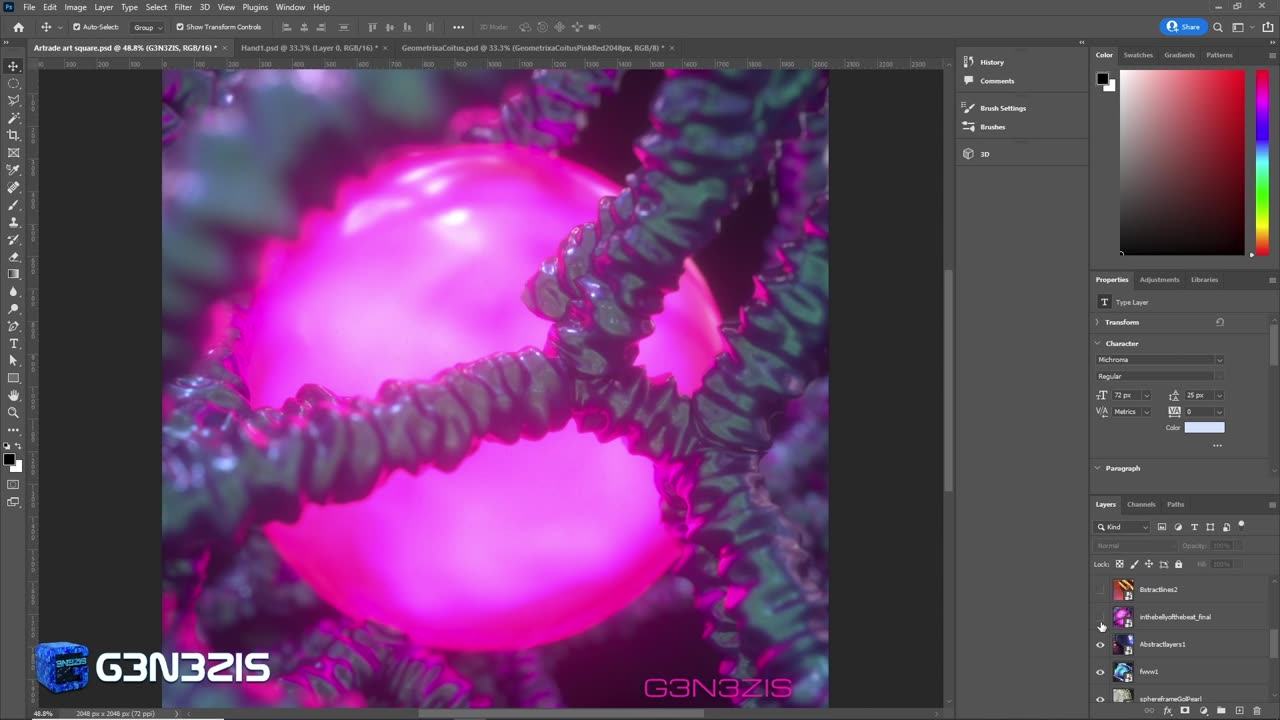Select the Horizontal Type tool
Screen dimensions: 1280x720
pyautogui.click(x=13, y=343)
